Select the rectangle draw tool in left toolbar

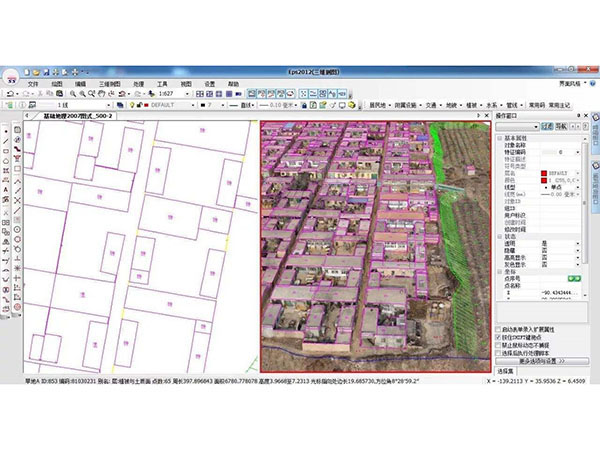(x=6, y=152)
